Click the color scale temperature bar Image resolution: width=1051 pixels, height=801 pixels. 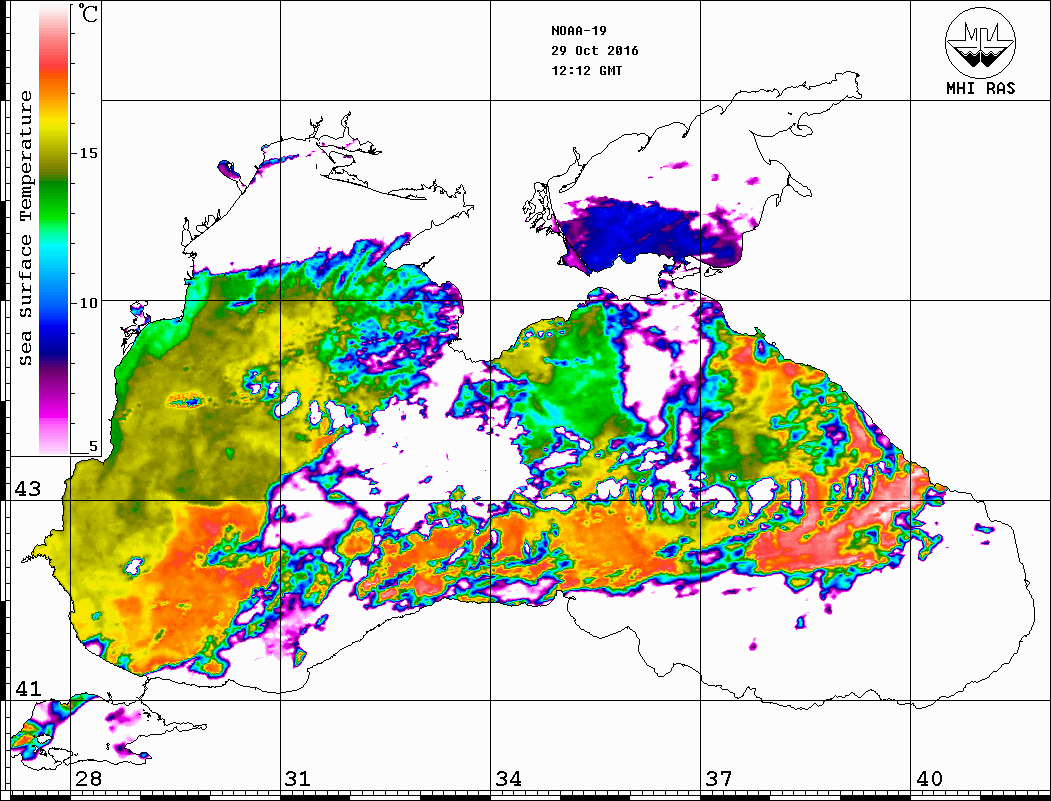click(54, 229)
